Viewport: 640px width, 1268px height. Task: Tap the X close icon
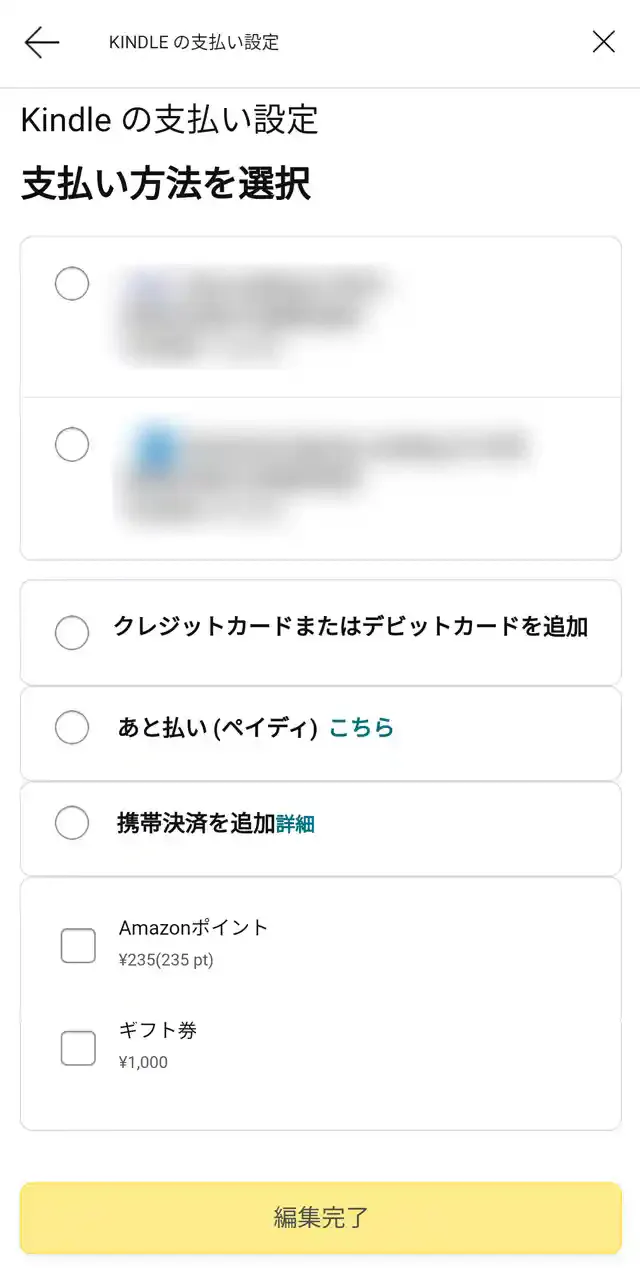(603, 42)
